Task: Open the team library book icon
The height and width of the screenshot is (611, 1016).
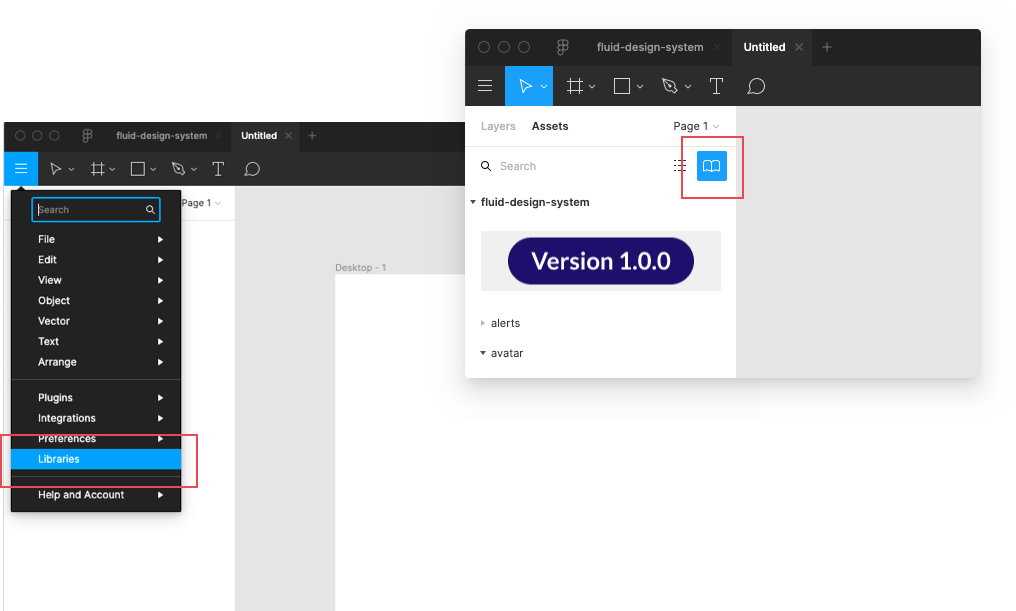Action: click(x=711, y=166)
